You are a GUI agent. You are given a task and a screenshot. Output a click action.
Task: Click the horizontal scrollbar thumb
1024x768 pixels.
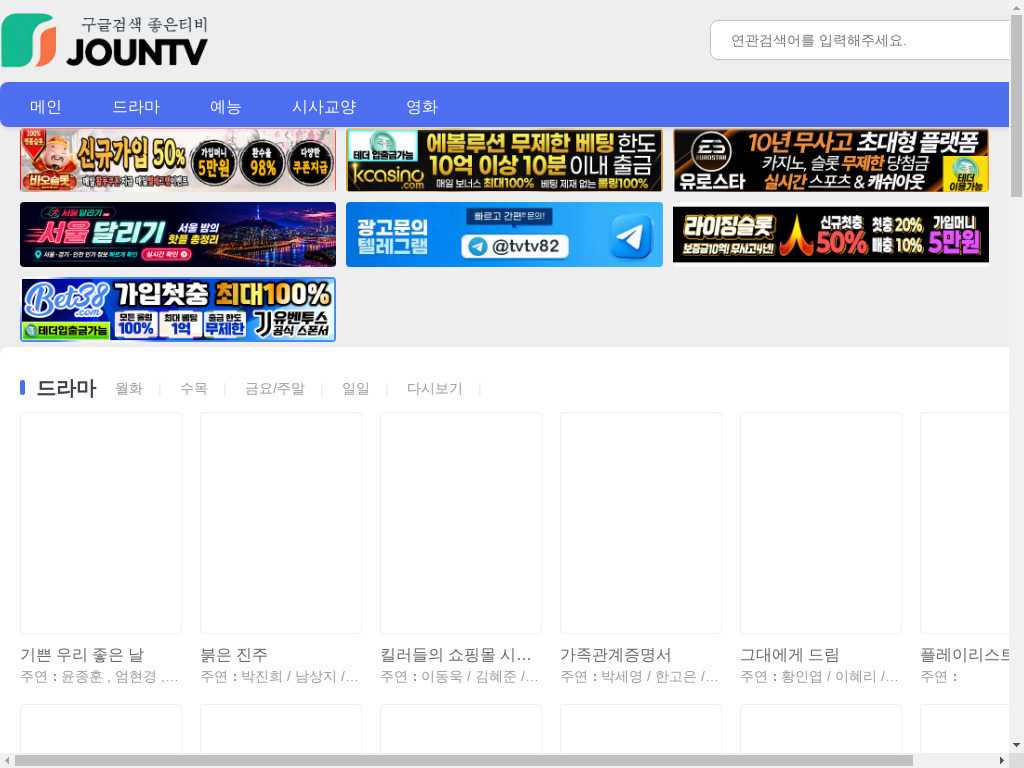(464, 761)
